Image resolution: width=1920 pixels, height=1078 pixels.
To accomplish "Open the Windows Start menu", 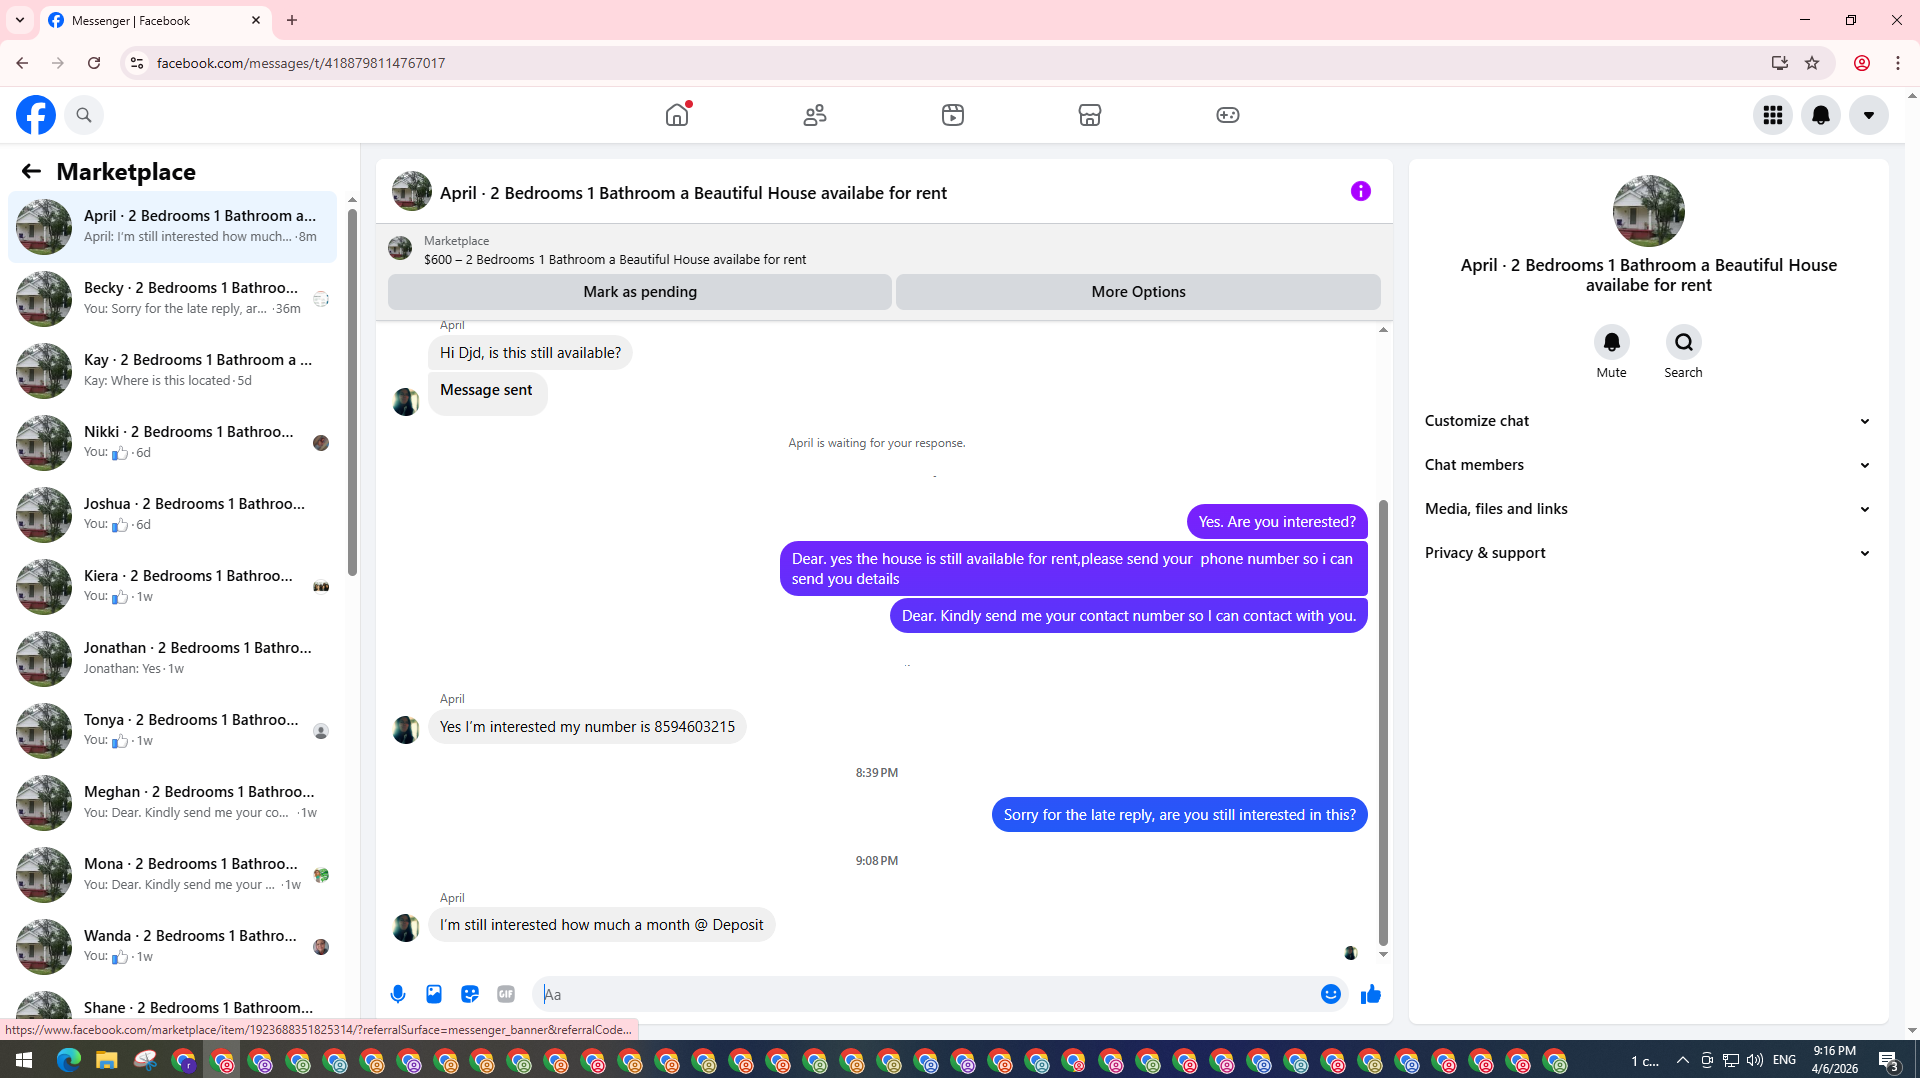I will (x=24, y=1060).
